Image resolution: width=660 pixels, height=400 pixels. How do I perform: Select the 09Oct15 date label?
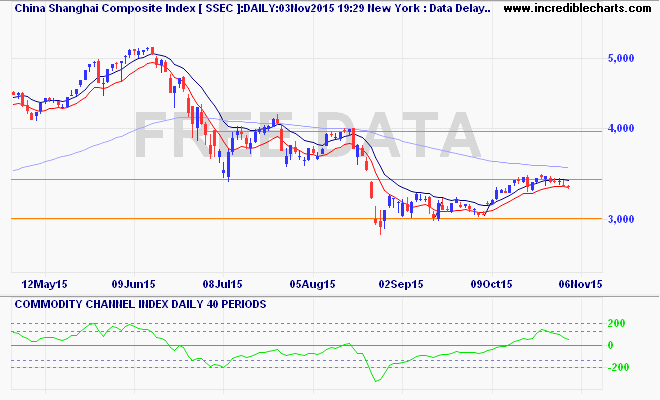491,284
